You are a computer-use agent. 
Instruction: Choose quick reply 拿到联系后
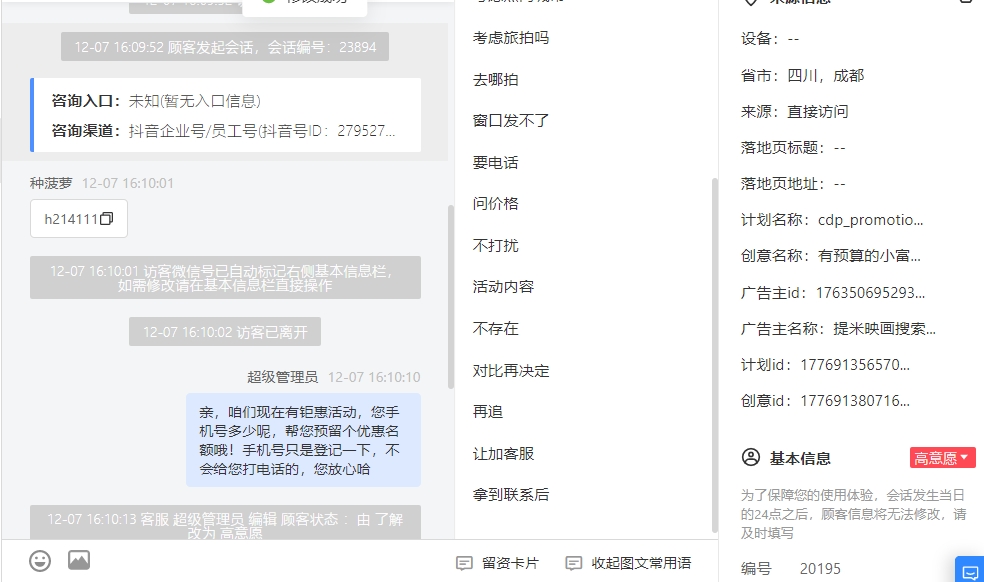[511, 495]
